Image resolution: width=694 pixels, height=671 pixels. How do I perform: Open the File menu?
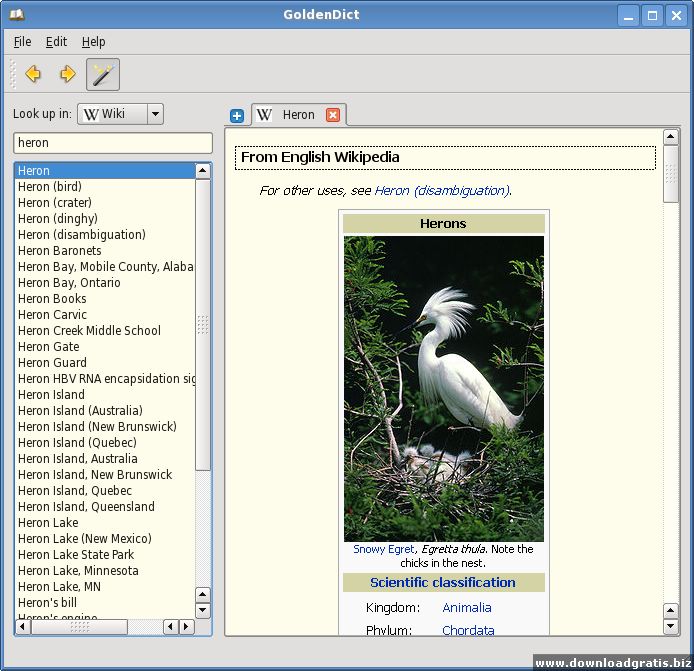(x=23, y=42)
